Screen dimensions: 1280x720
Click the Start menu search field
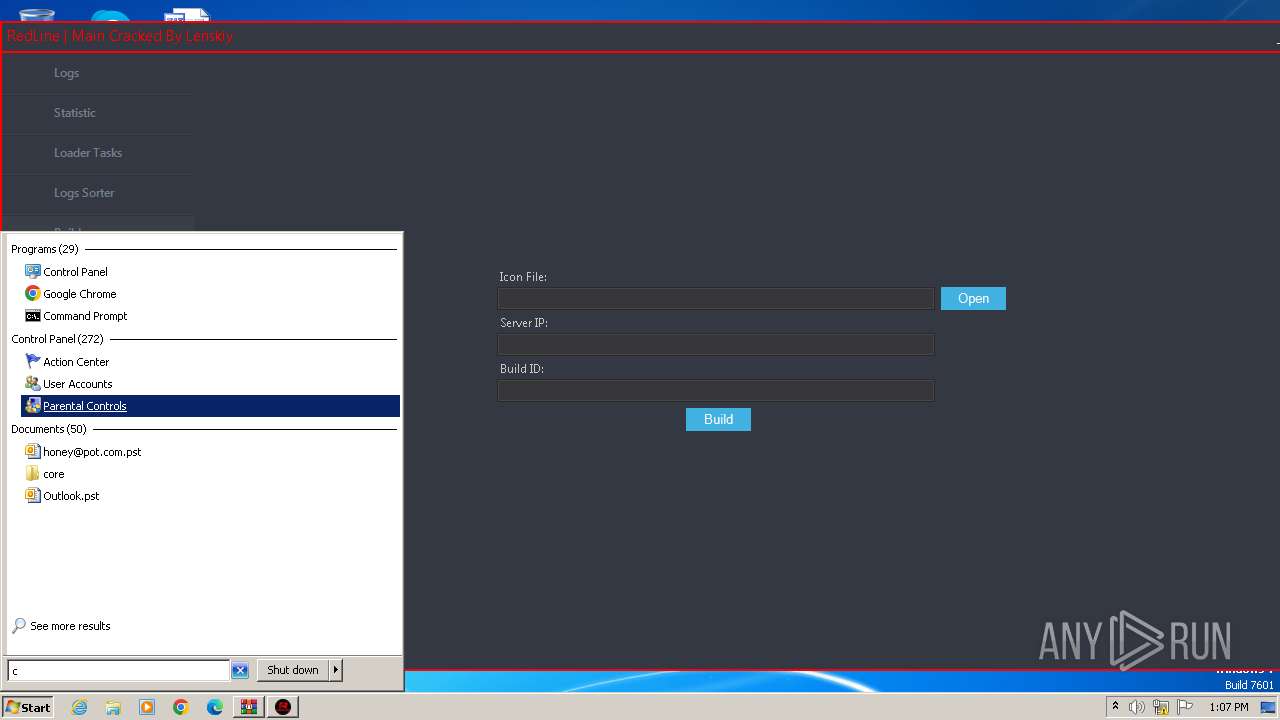(x=119, y=671)
